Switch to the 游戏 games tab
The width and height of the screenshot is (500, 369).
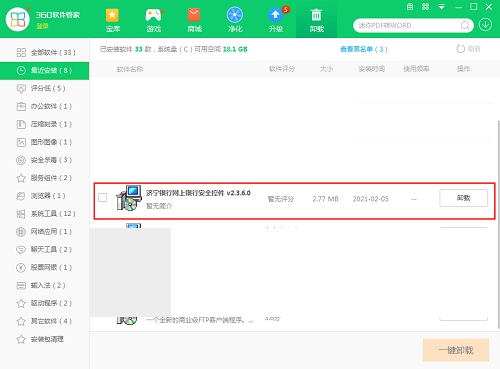pos(154,20)
